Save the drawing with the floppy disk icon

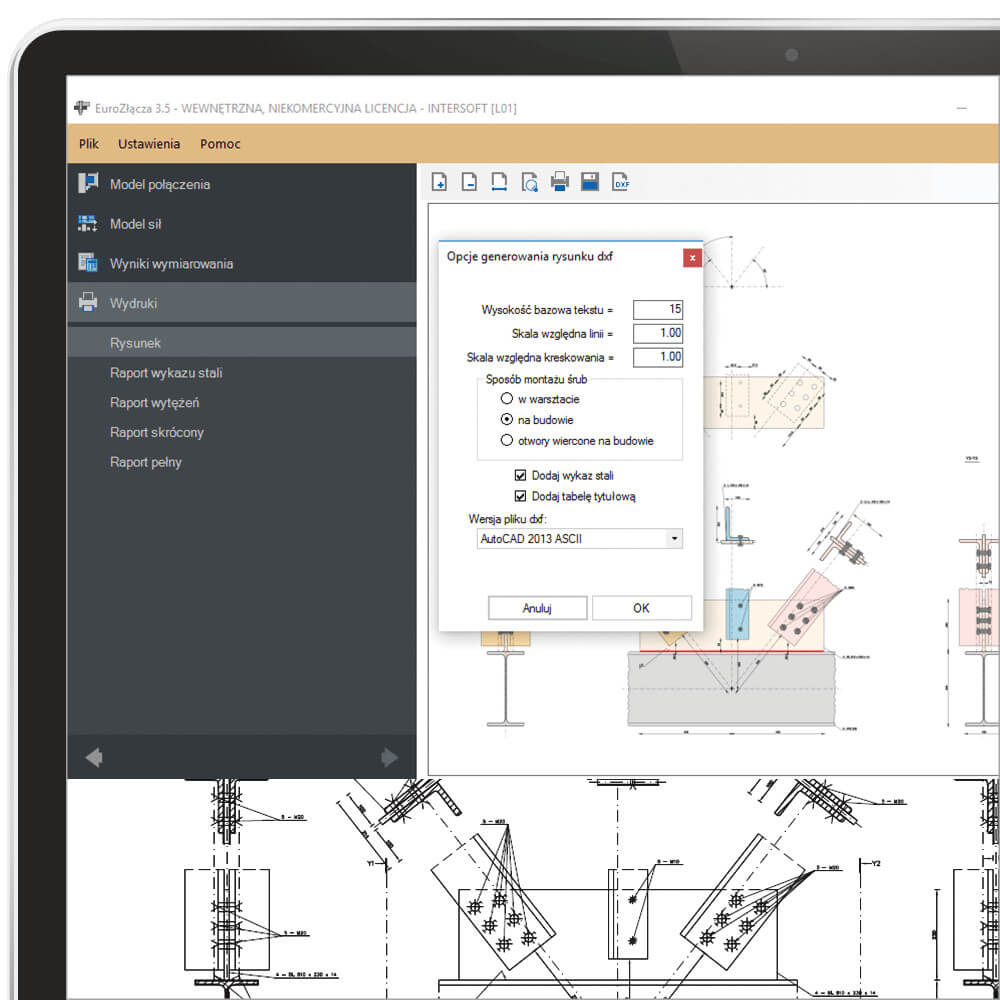[x=590, y=182]
